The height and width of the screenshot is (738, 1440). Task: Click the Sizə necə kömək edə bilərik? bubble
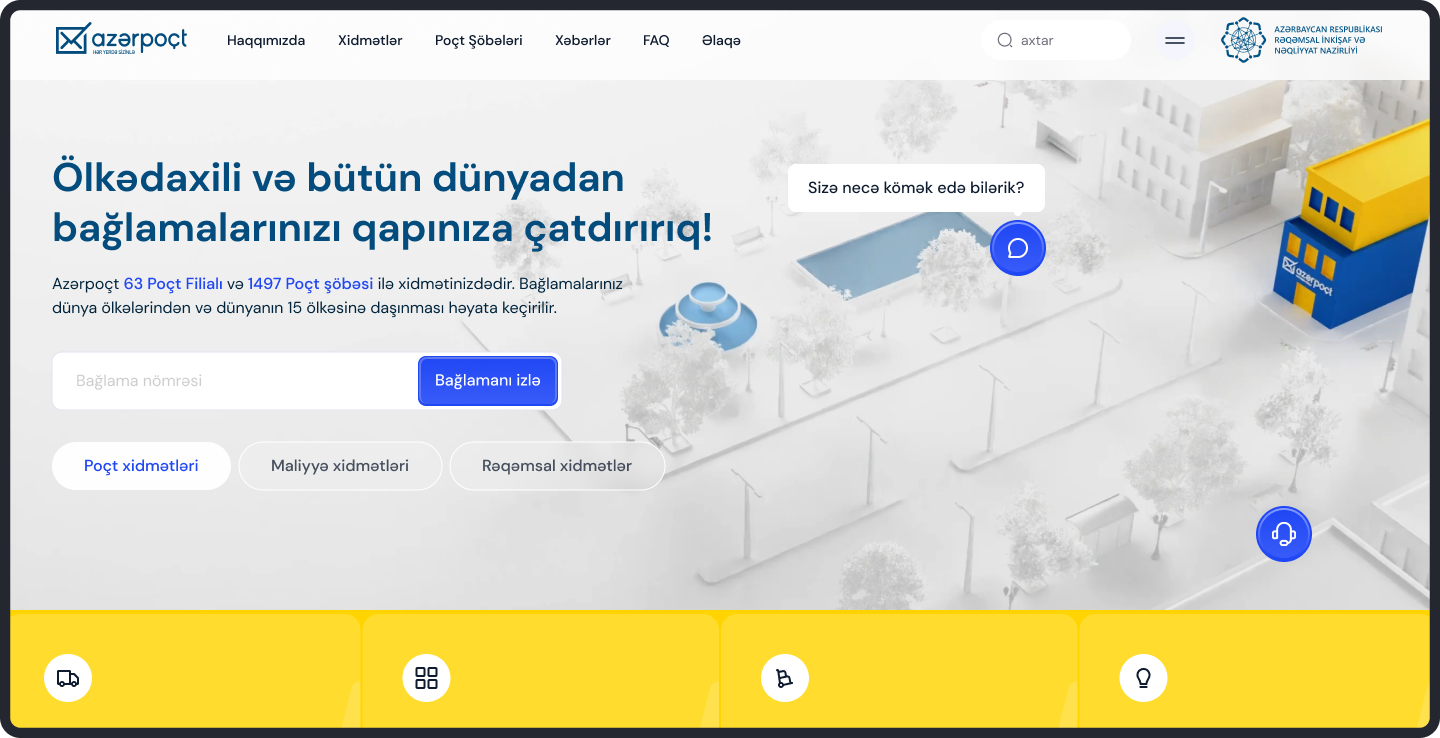tap(916, 188)
